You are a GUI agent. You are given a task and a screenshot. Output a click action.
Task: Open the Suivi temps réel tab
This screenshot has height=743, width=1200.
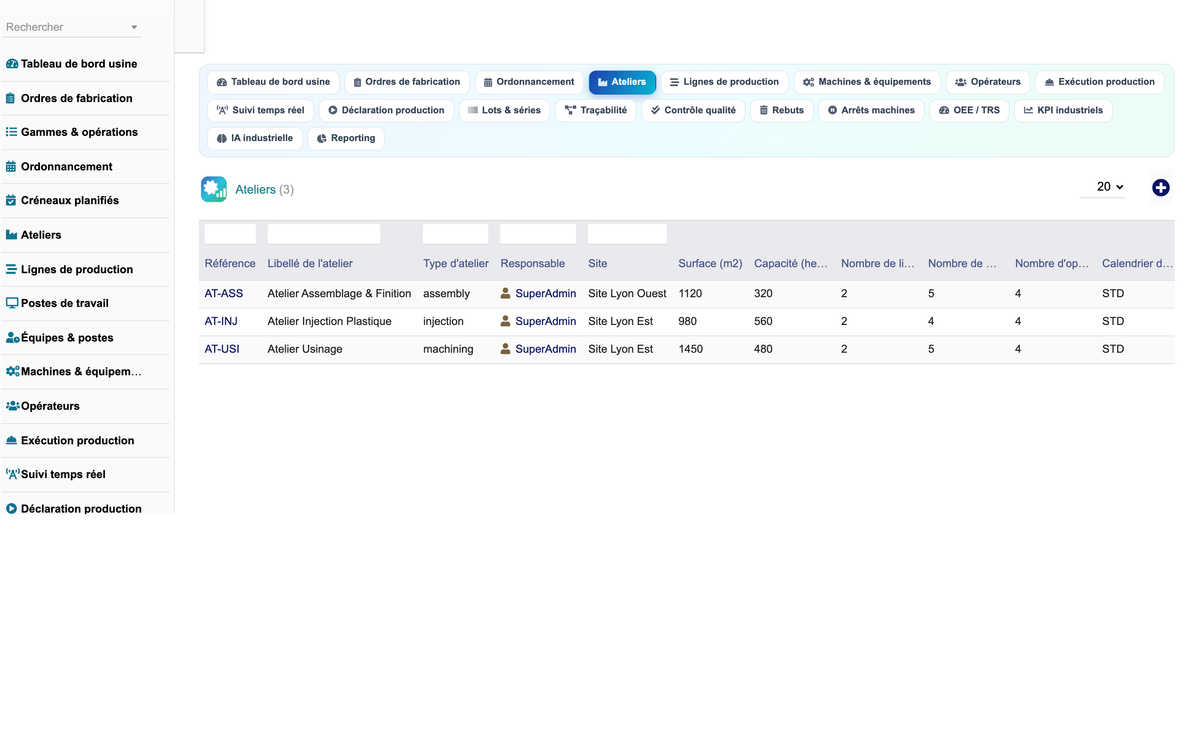[260, 110]
